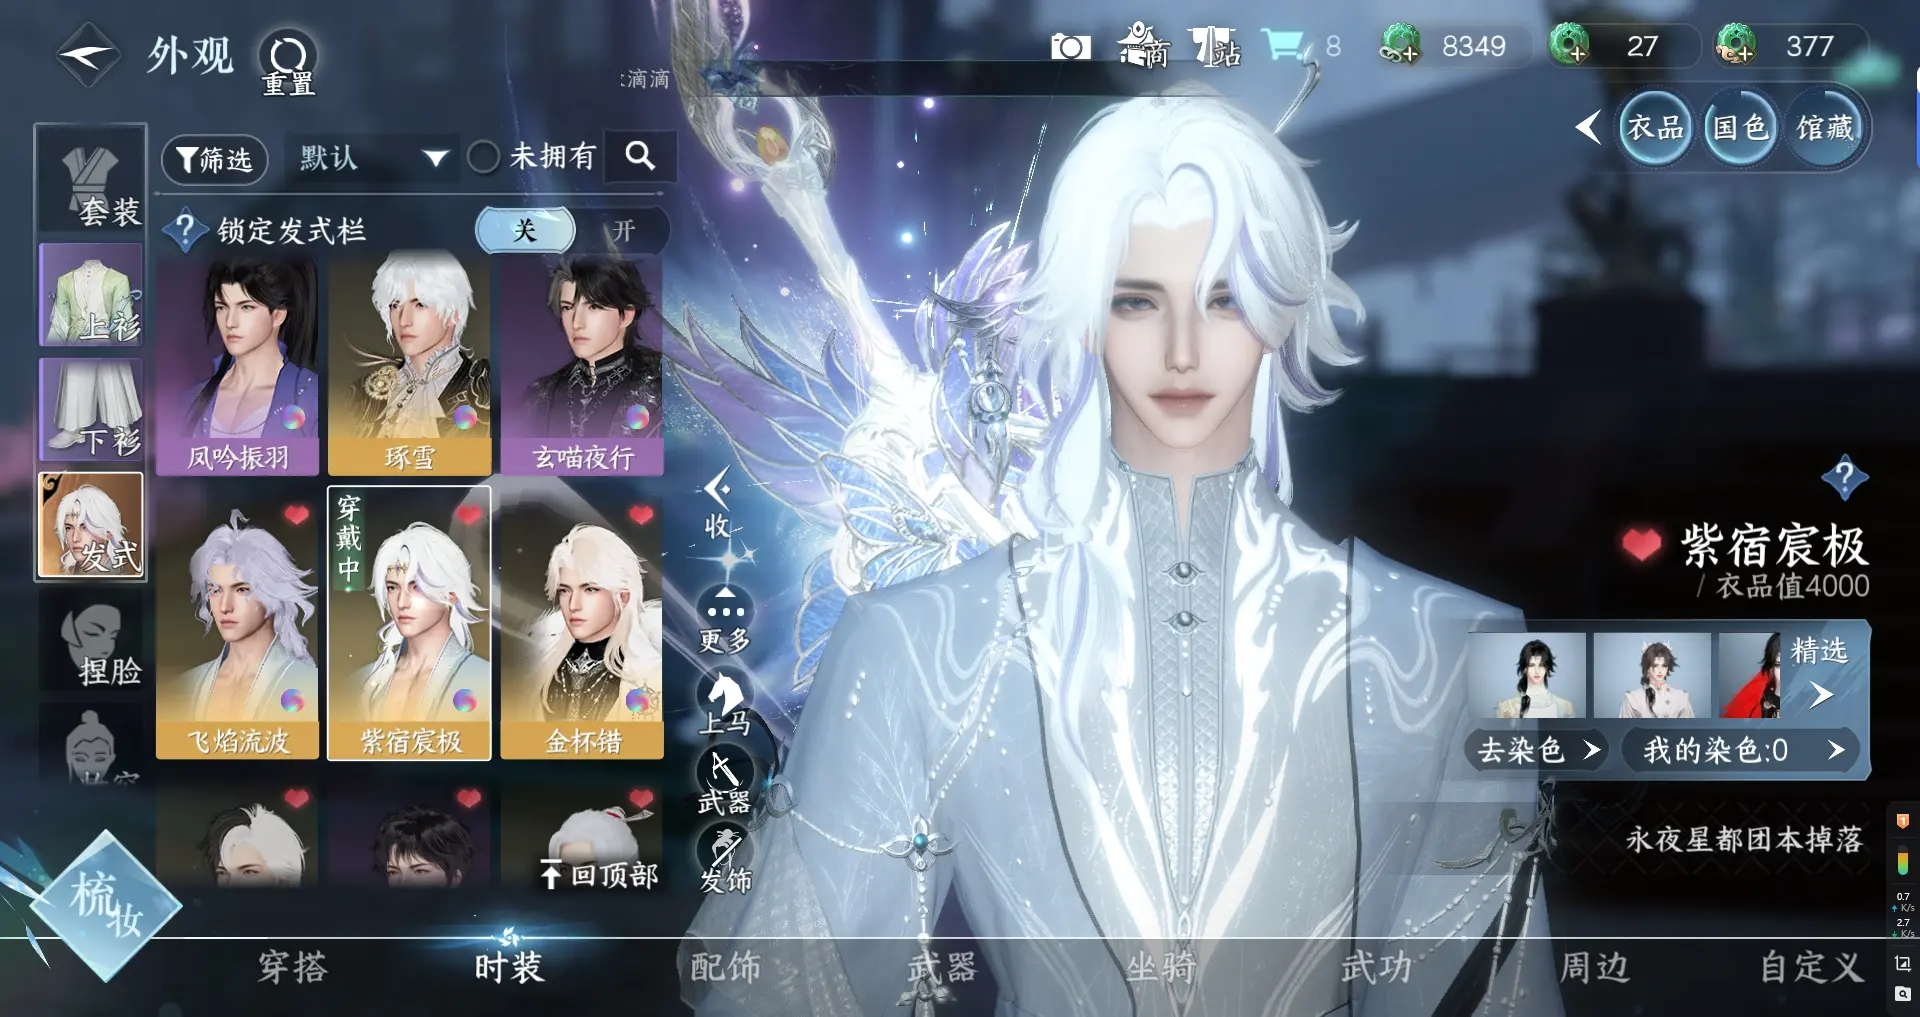The width and height of the screenshot is (1920, 1017).
Task: Open the 衣品 round button
Action: click(1655, 127)
